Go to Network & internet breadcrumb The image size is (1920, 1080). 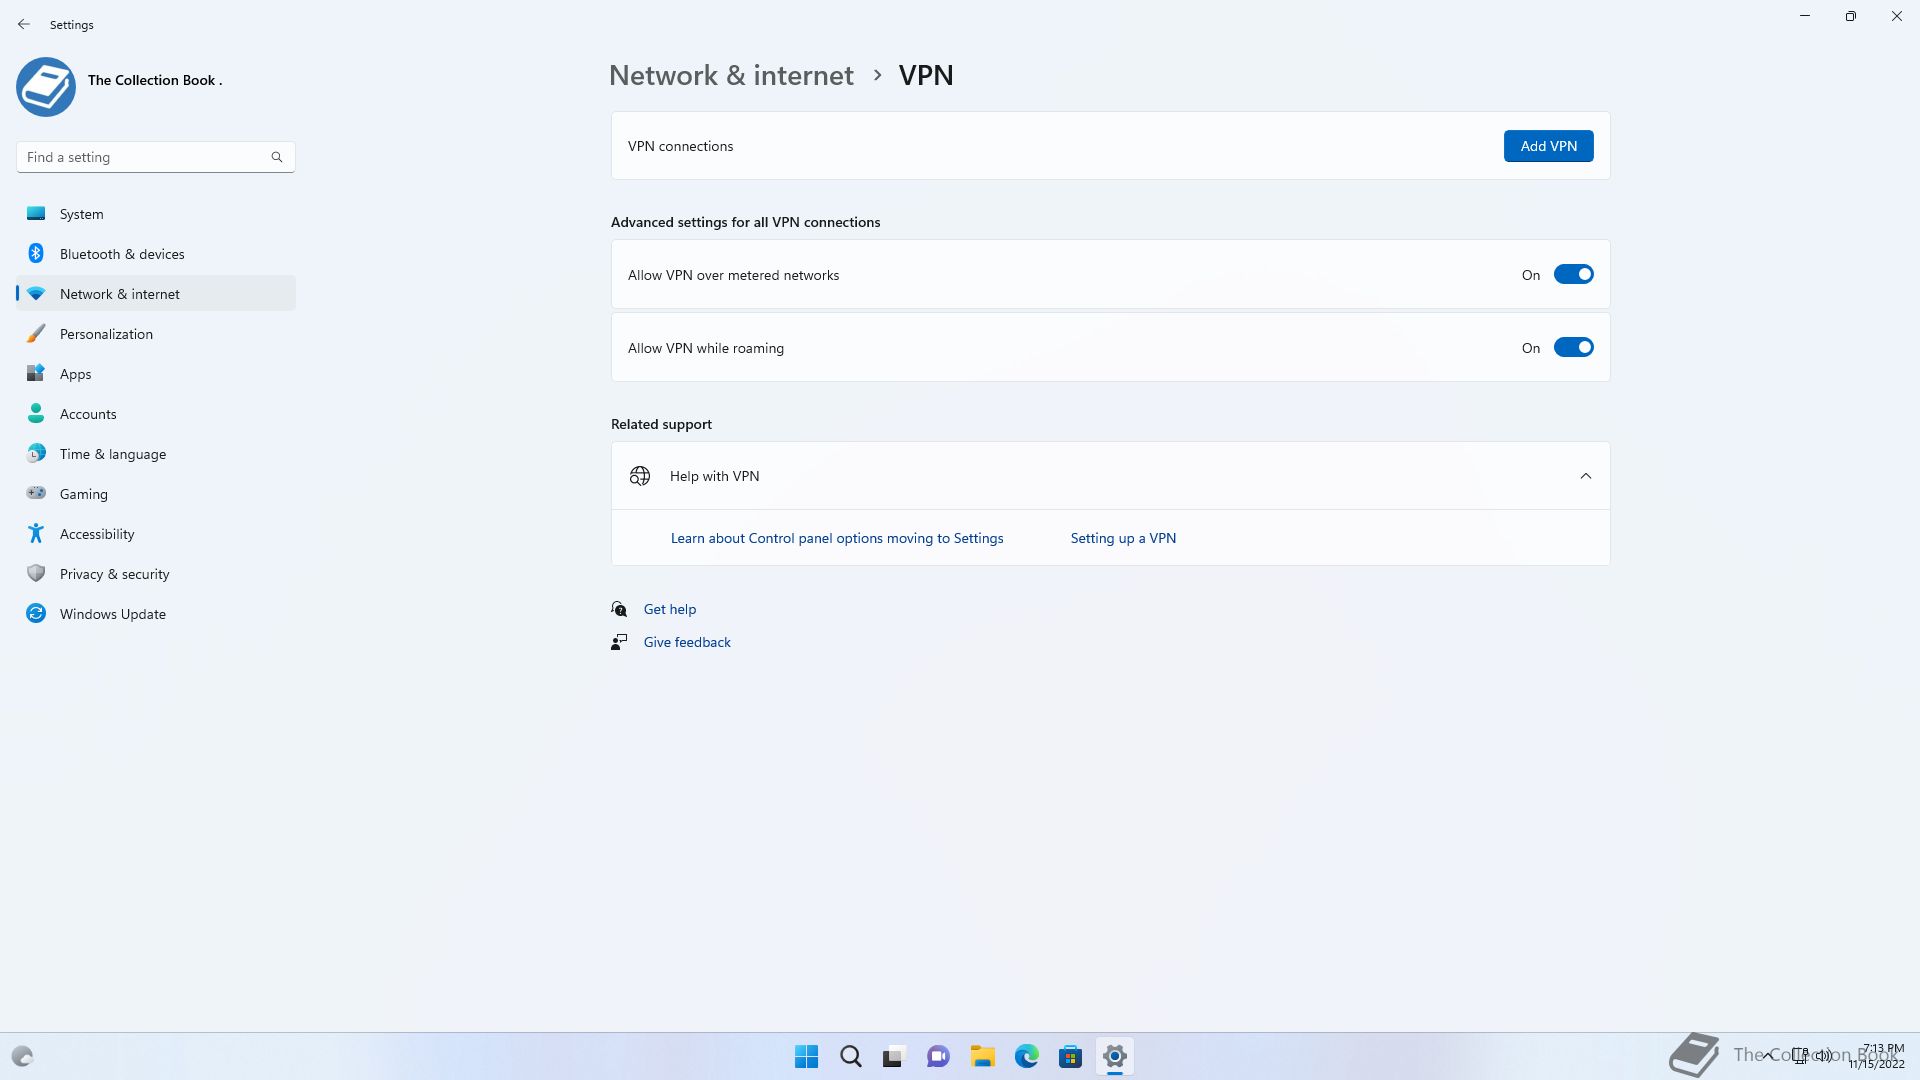731,76
